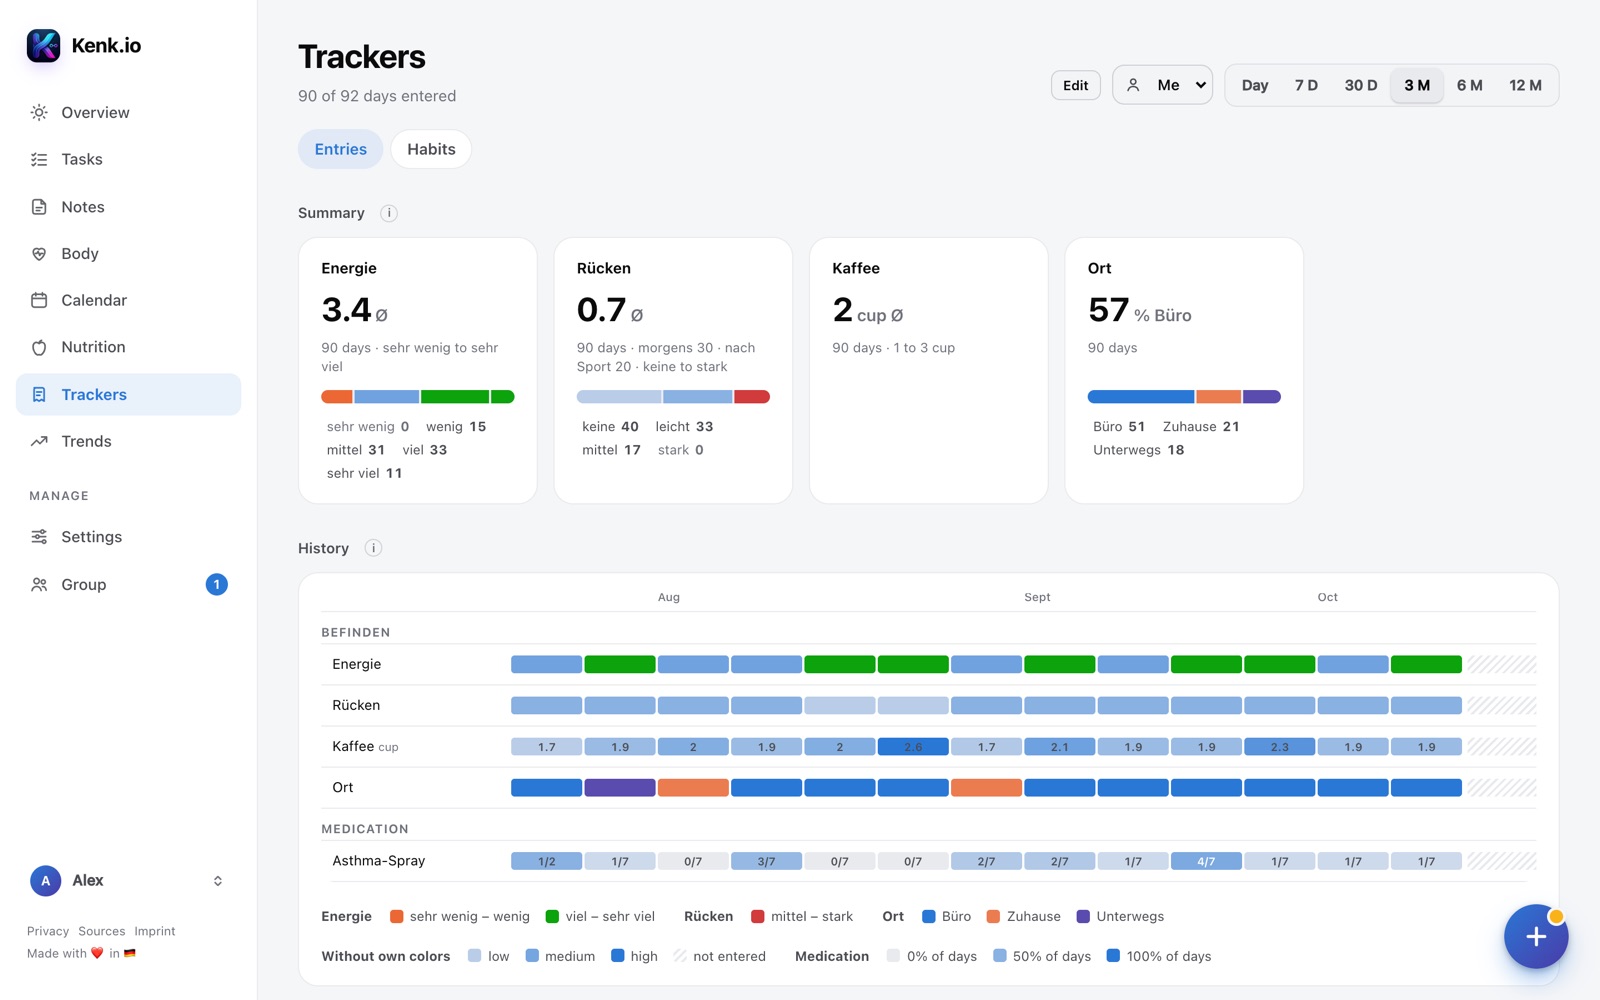Click the Rücken 0.7 average value
The width and height of the screenshot is (1600, 1000).
click(610, 311)
